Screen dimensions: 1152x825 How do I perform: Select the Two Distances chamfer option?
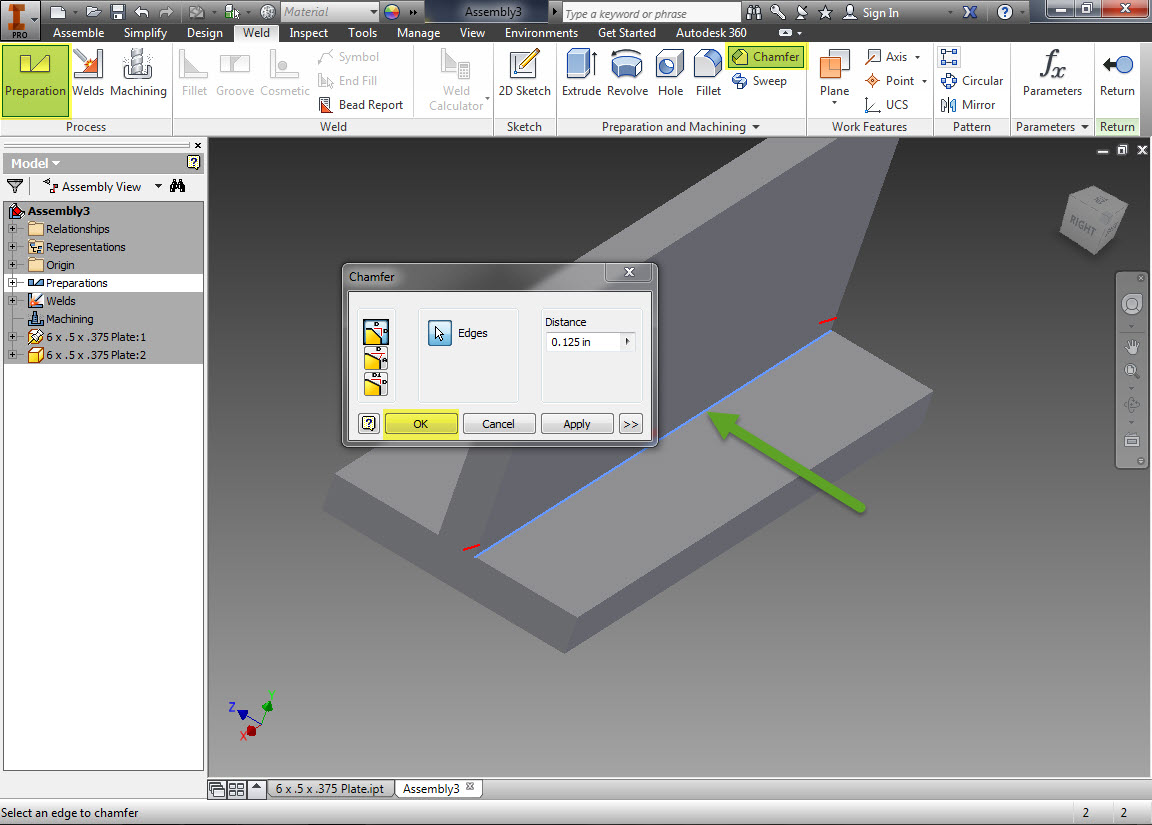coord(376,384)
